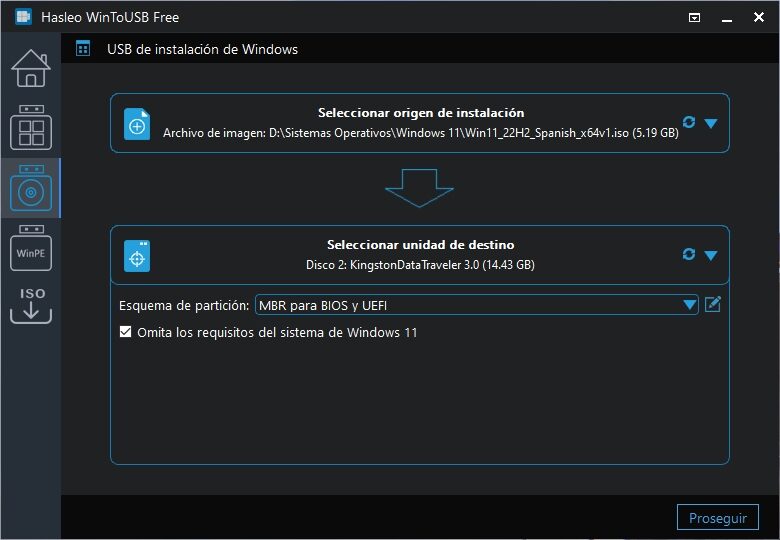The height and width of the screenshot is (540, 780).
Task: Refresh the destination drive list
Action: coord(689,254)
